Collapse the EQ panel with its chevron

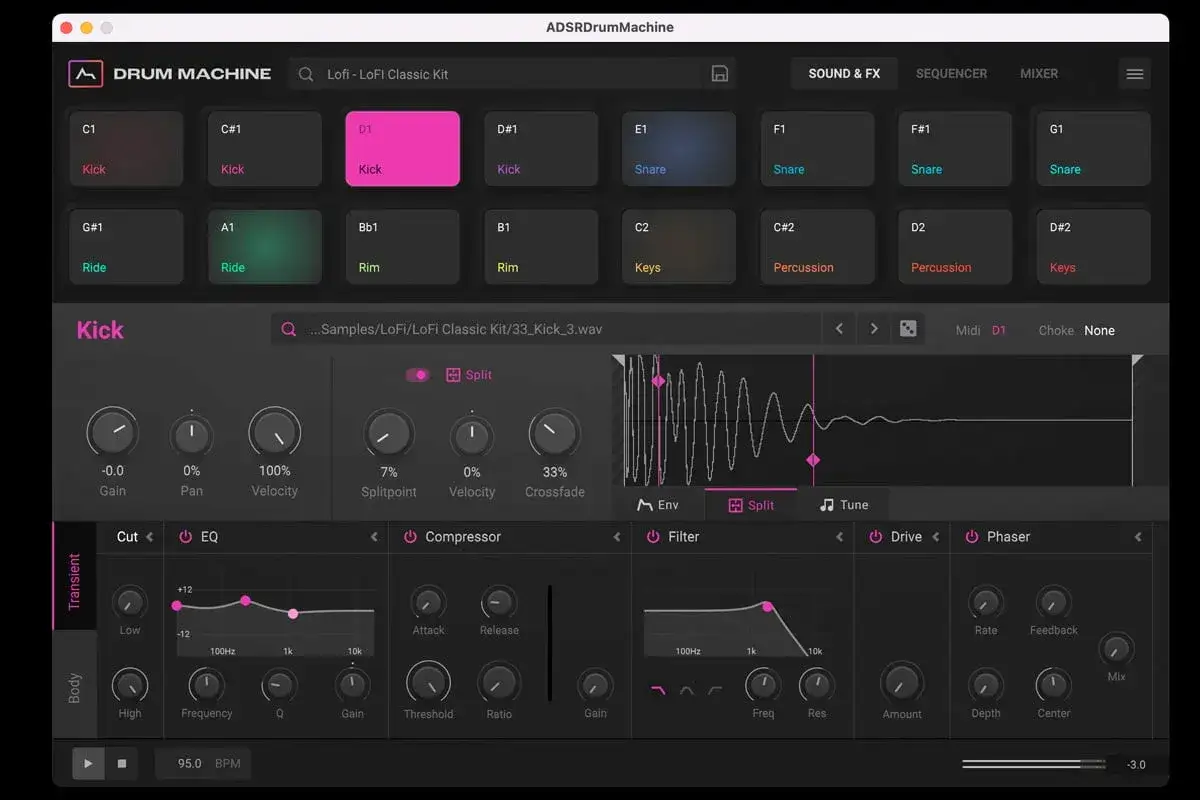[x=375, y=537]
